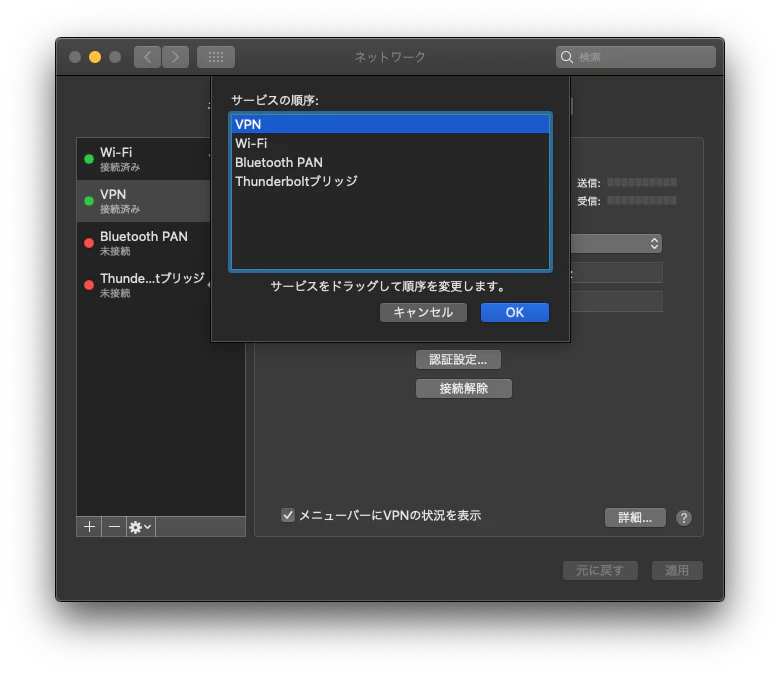Open the show-all preferences grid

[216, 57]
